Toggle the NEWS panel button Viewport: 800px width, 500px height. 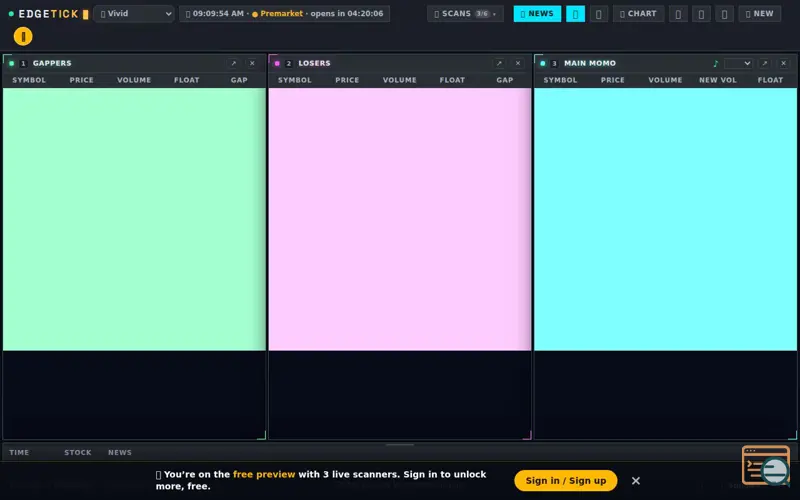[537, 14]
